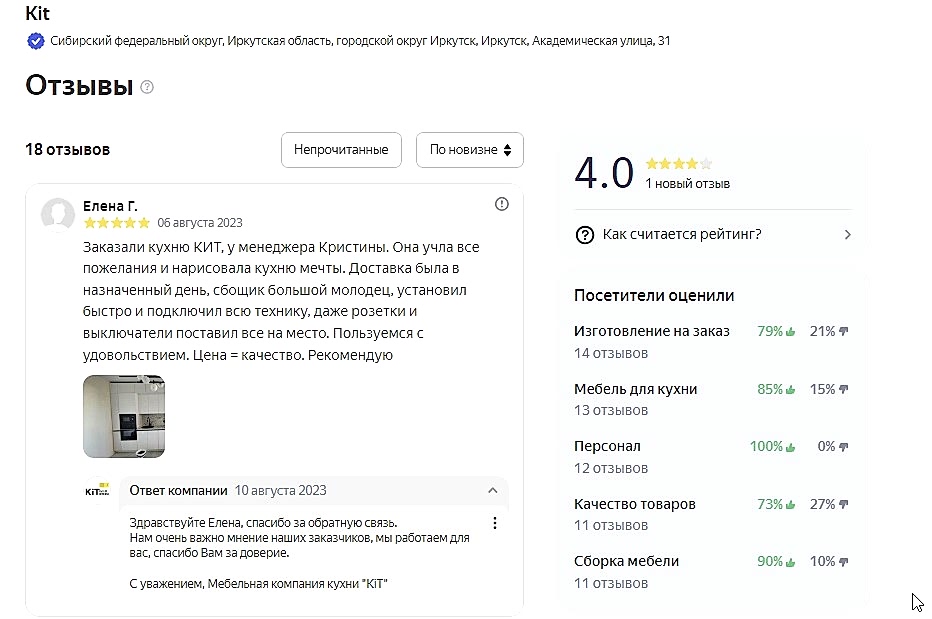
Task: Toggle the Непрочитанные reviews filter
Action: [341, 150]
